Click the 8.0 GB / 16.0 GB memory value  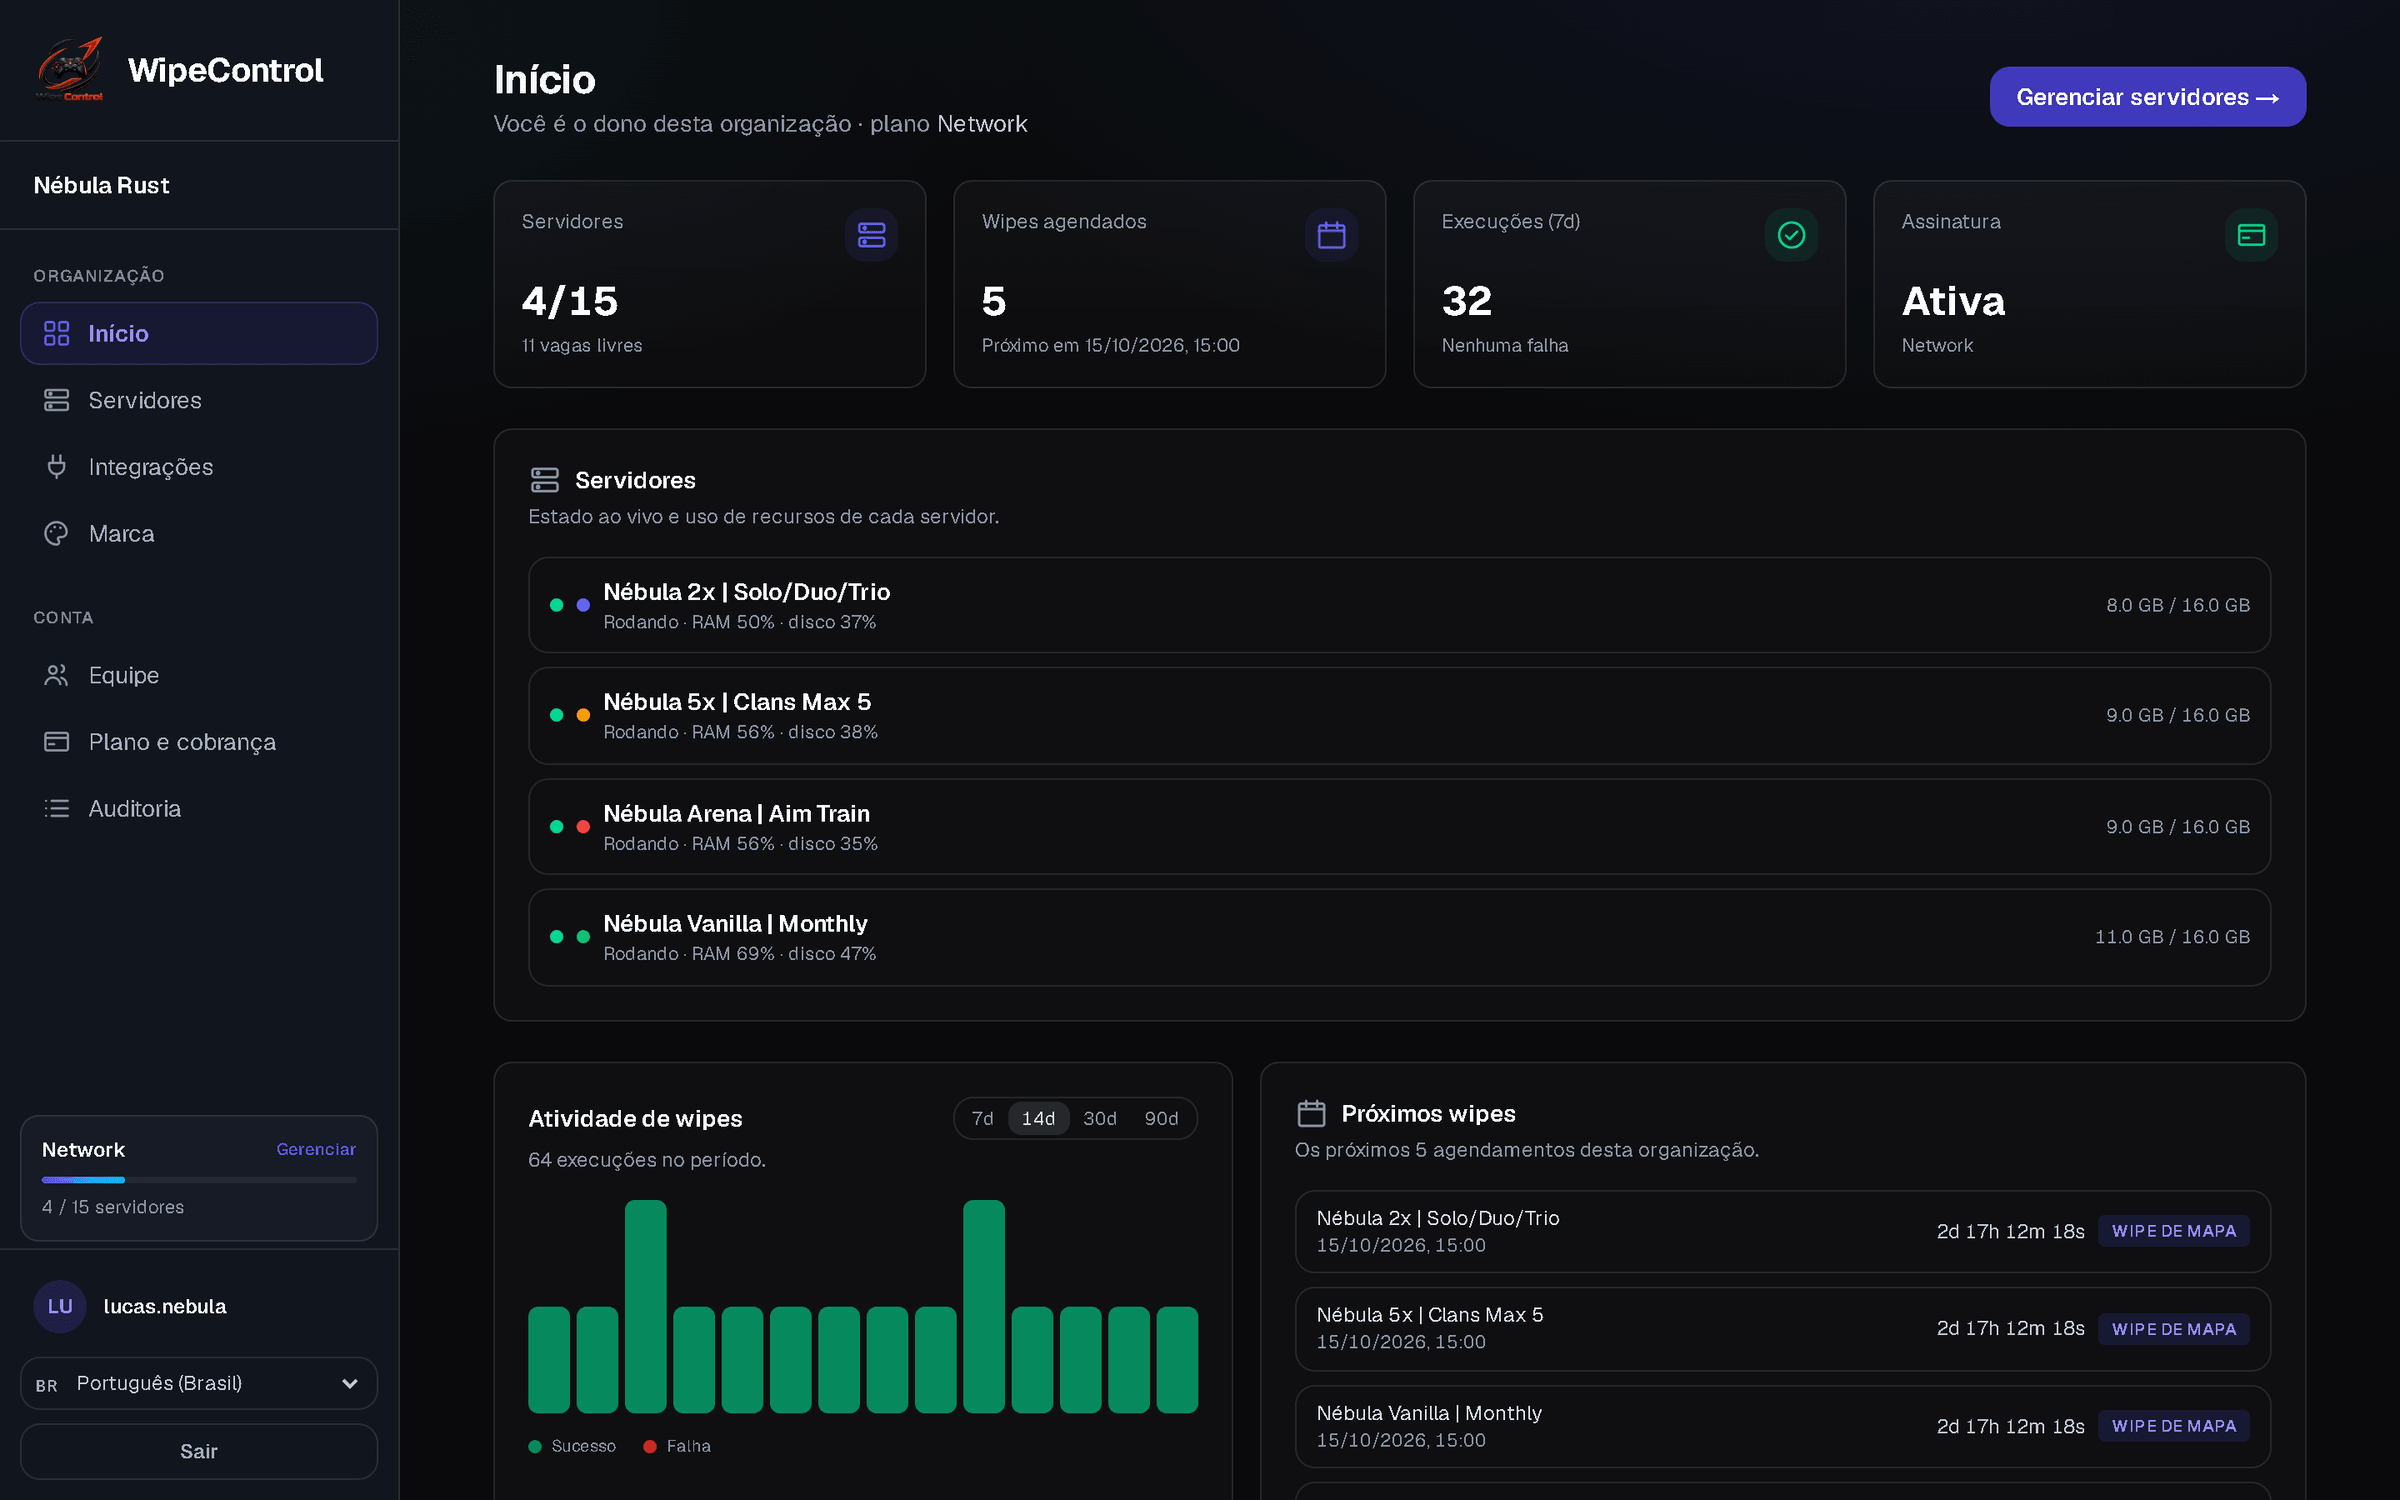[2178, 605]
